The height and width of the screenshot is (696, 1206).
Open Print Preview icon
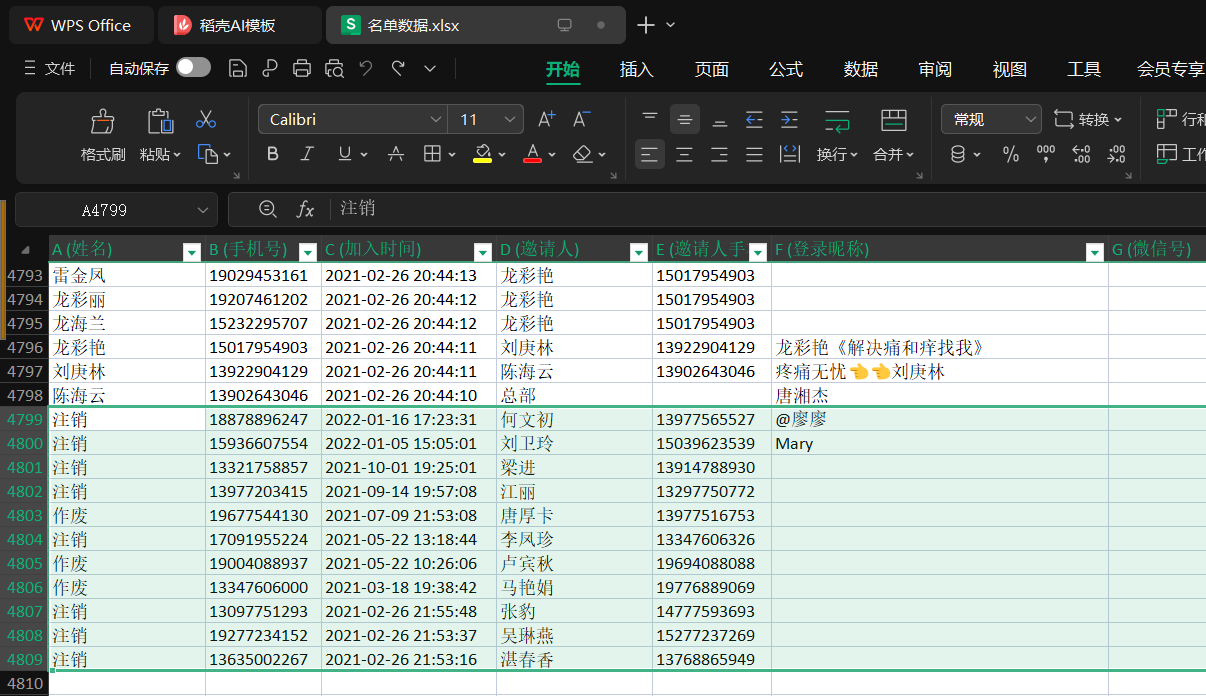[334, 68]
